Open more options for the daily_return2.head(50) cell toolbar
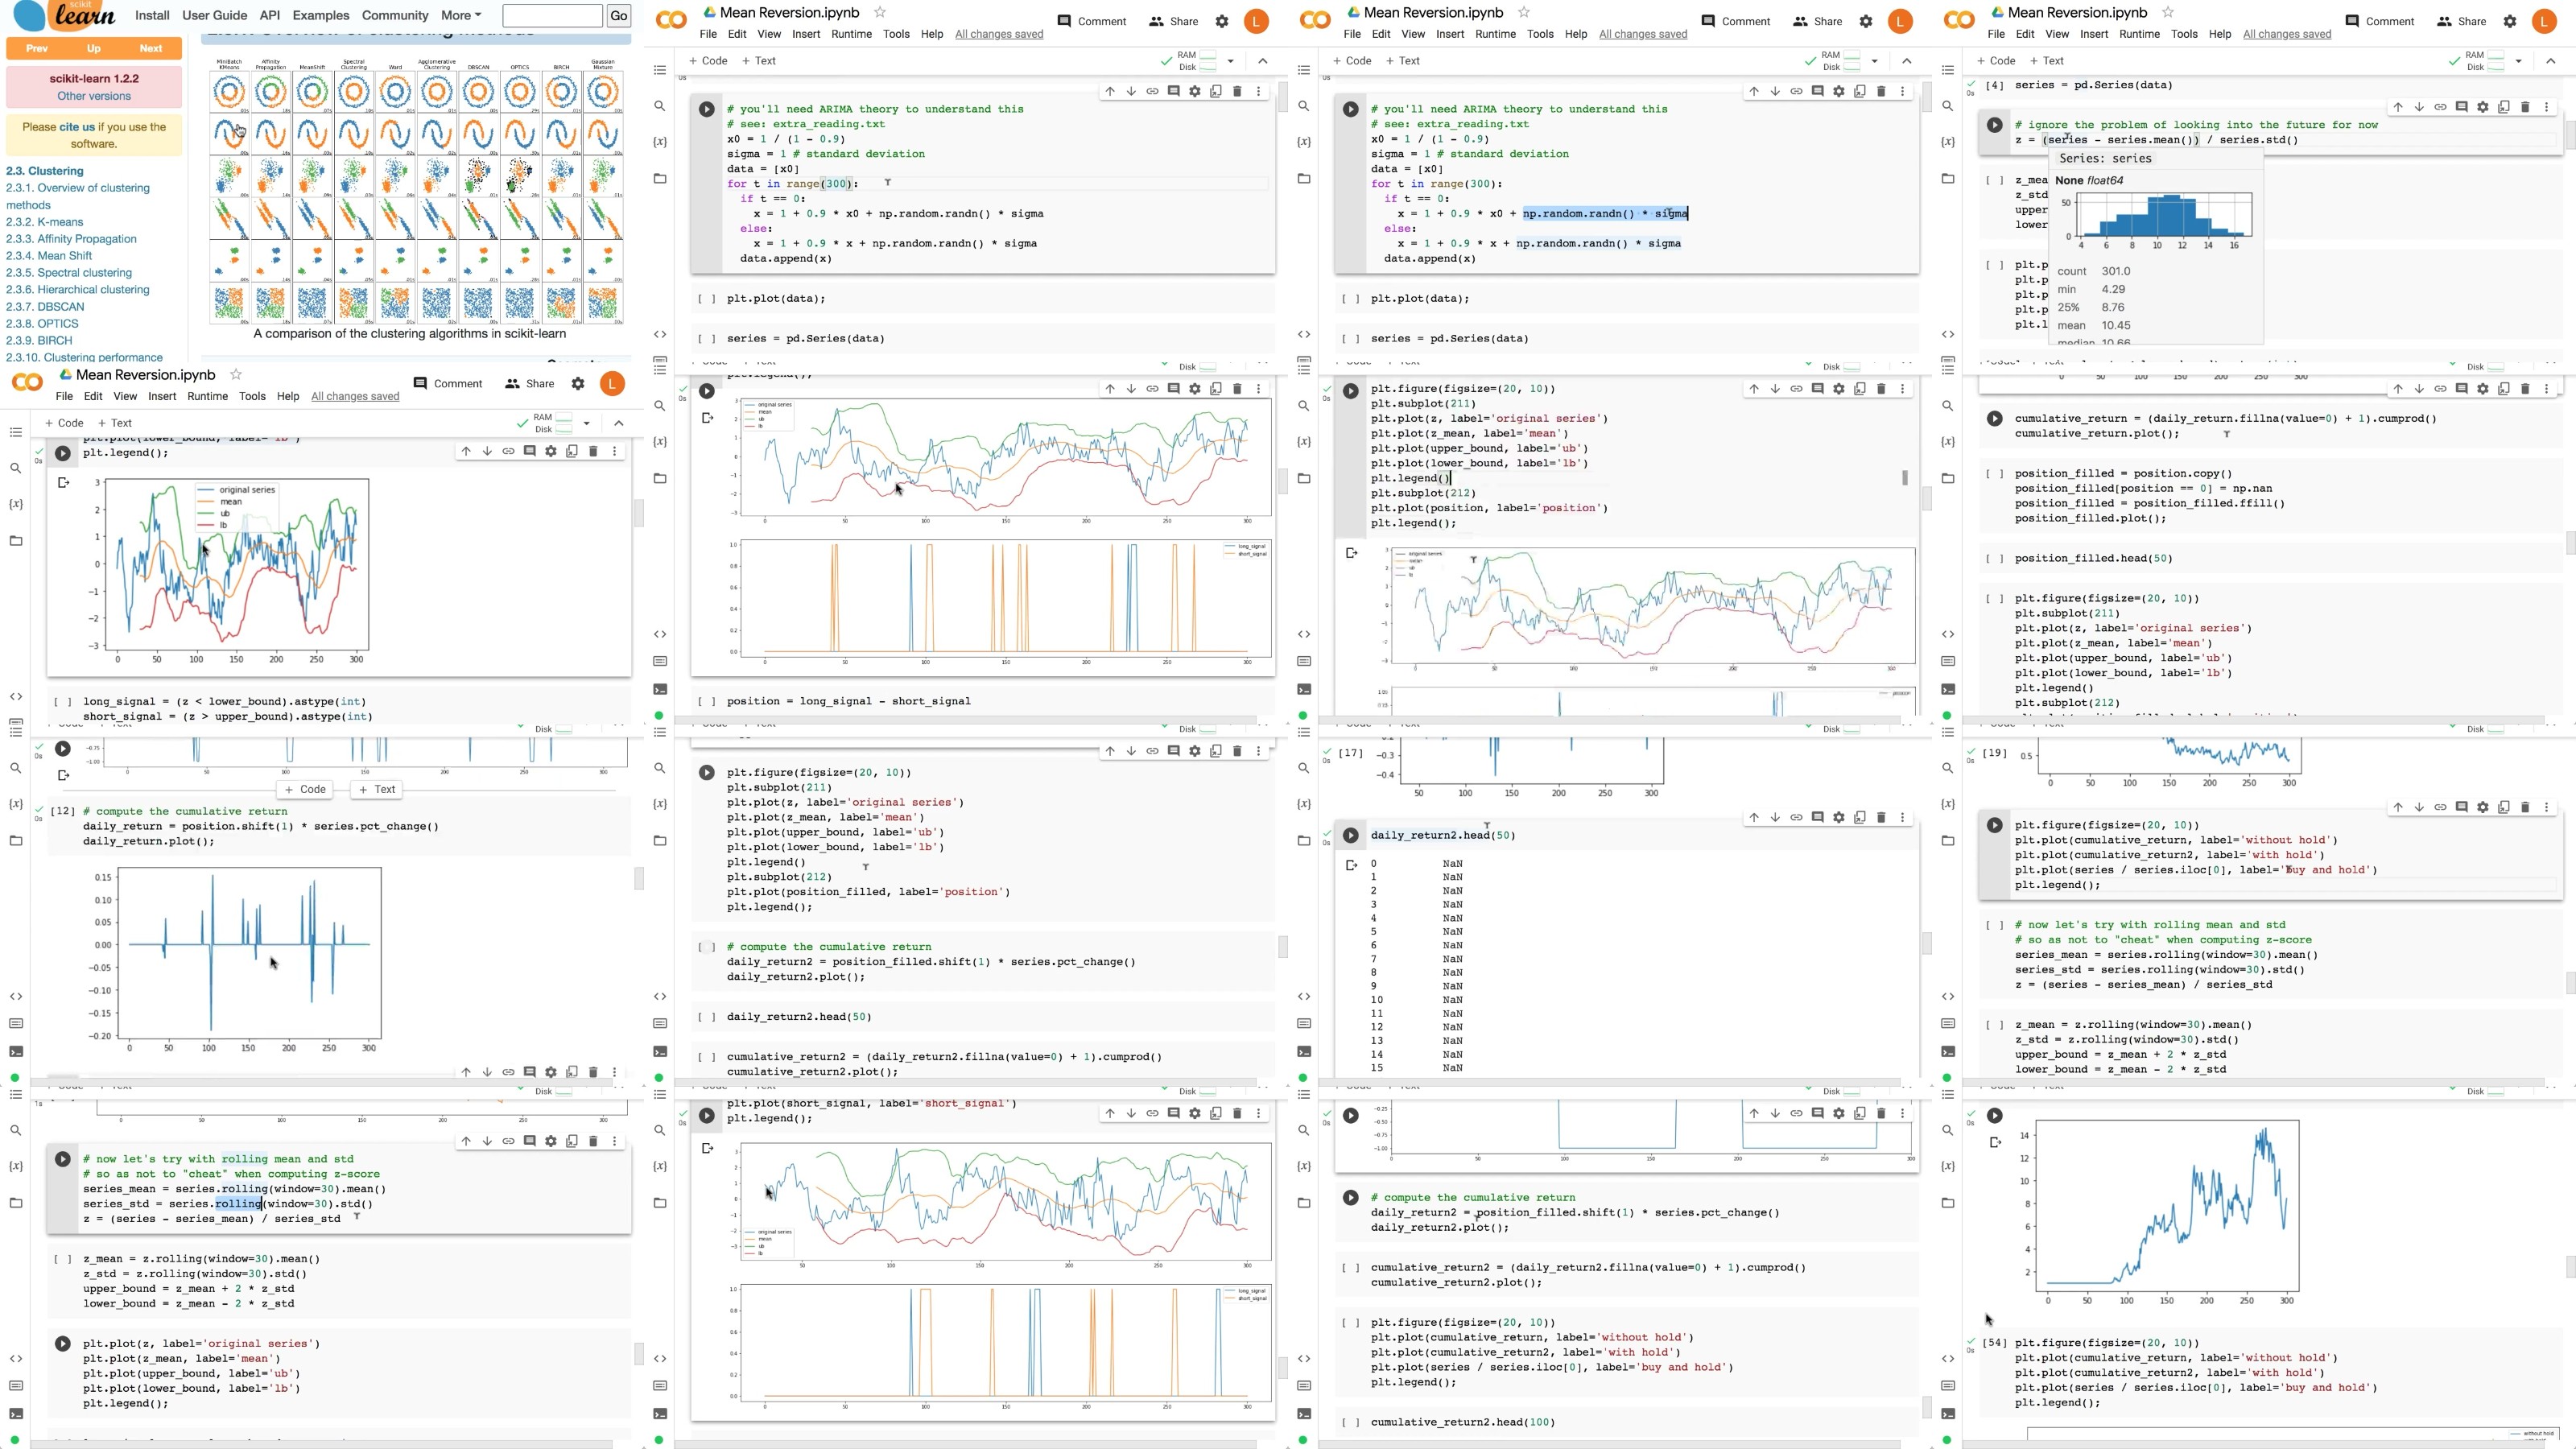Image resolution: width=2576 pixels, height=1449 pixels. tap(1902, 817)
